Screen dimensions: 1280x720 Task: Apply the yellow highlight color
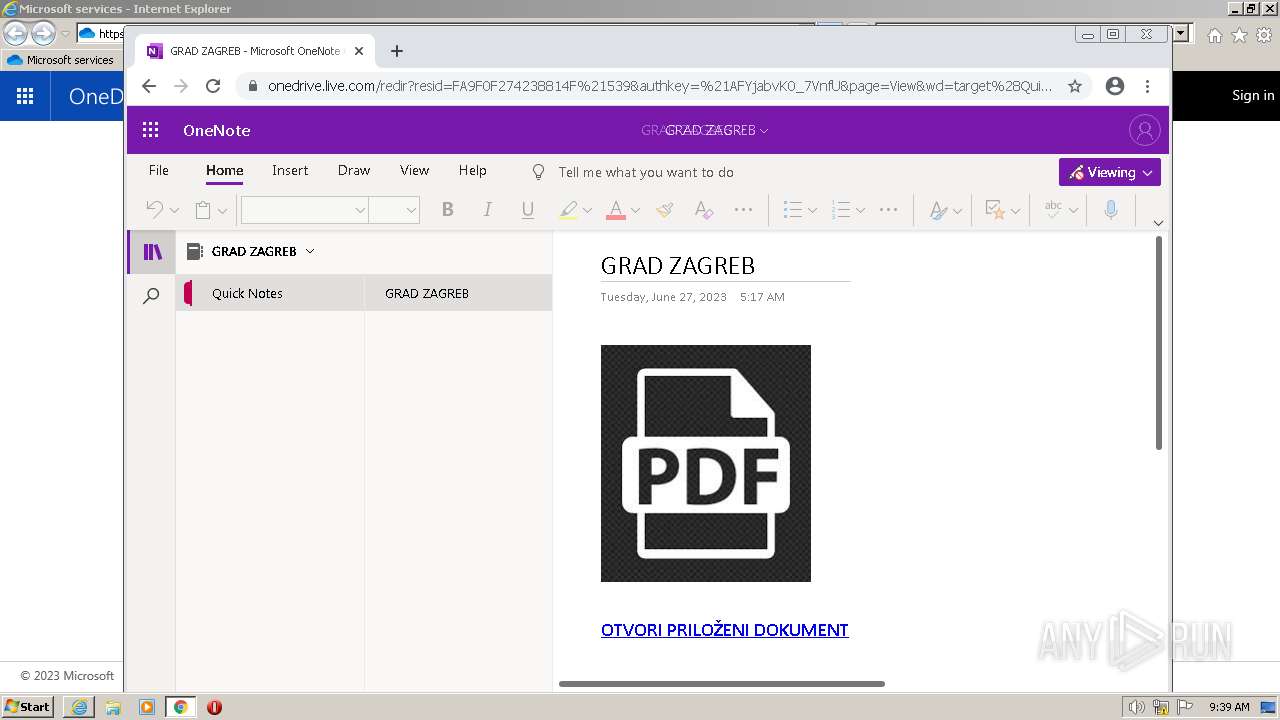[568, 209]
